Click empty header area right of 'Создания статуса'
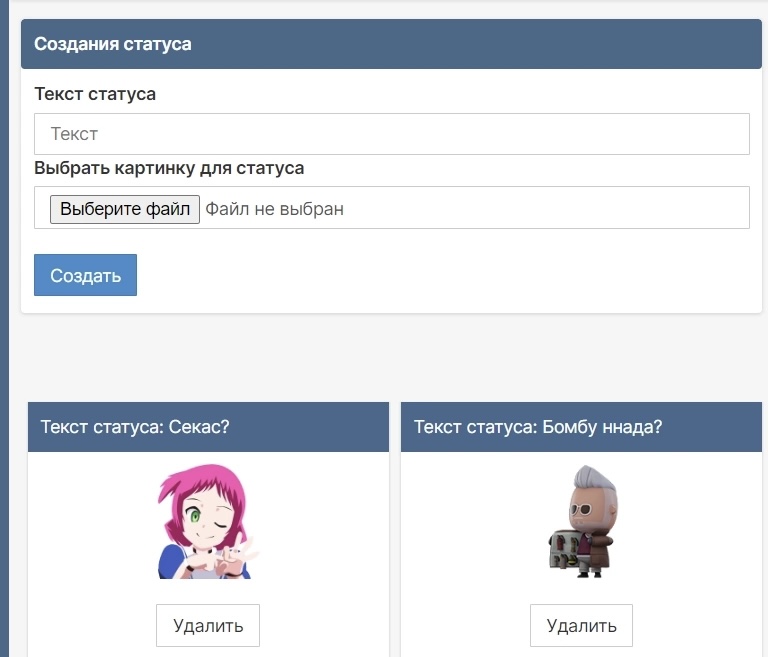This screenshot has height=657, width=768. click(x=480, y=44)
